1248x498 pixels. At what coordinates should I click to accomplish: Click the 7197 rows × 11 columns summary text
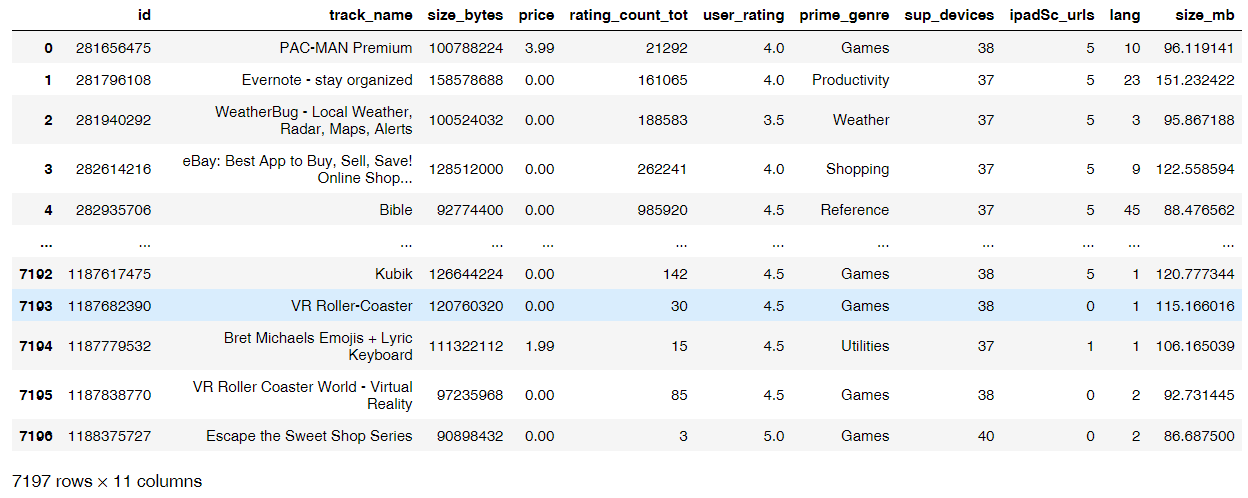coord(107,481)
